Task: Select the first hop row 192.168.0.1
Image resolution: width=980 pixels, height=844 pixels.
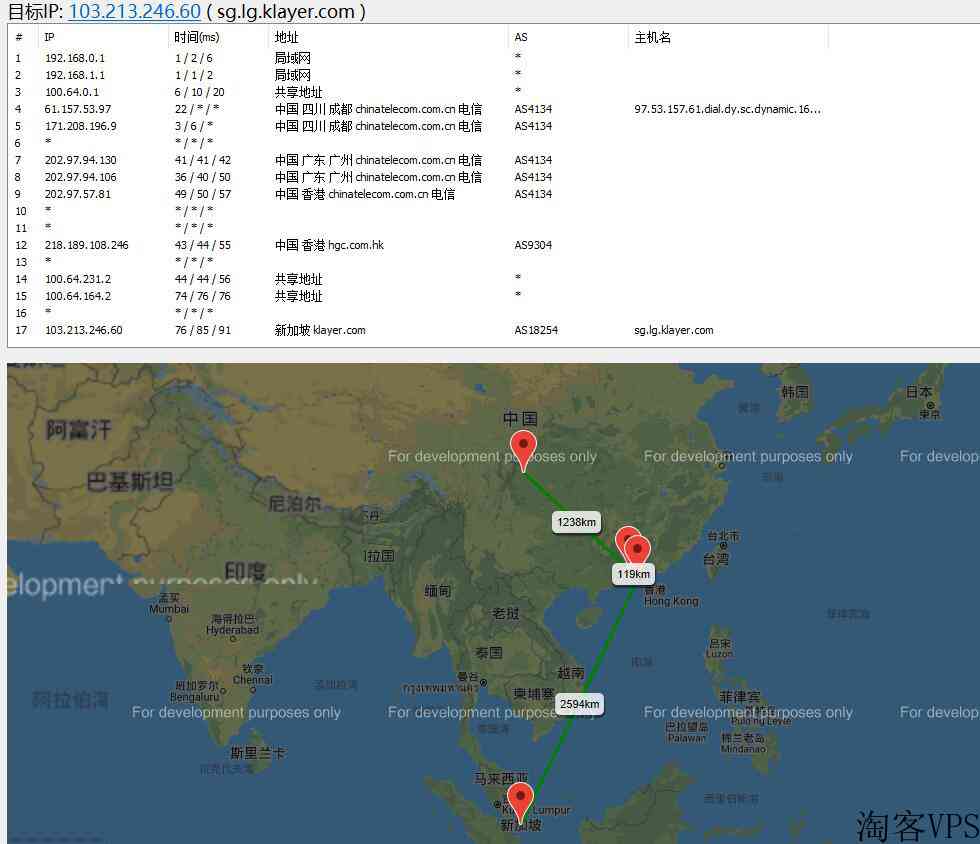Action: [x=75, y=58]
